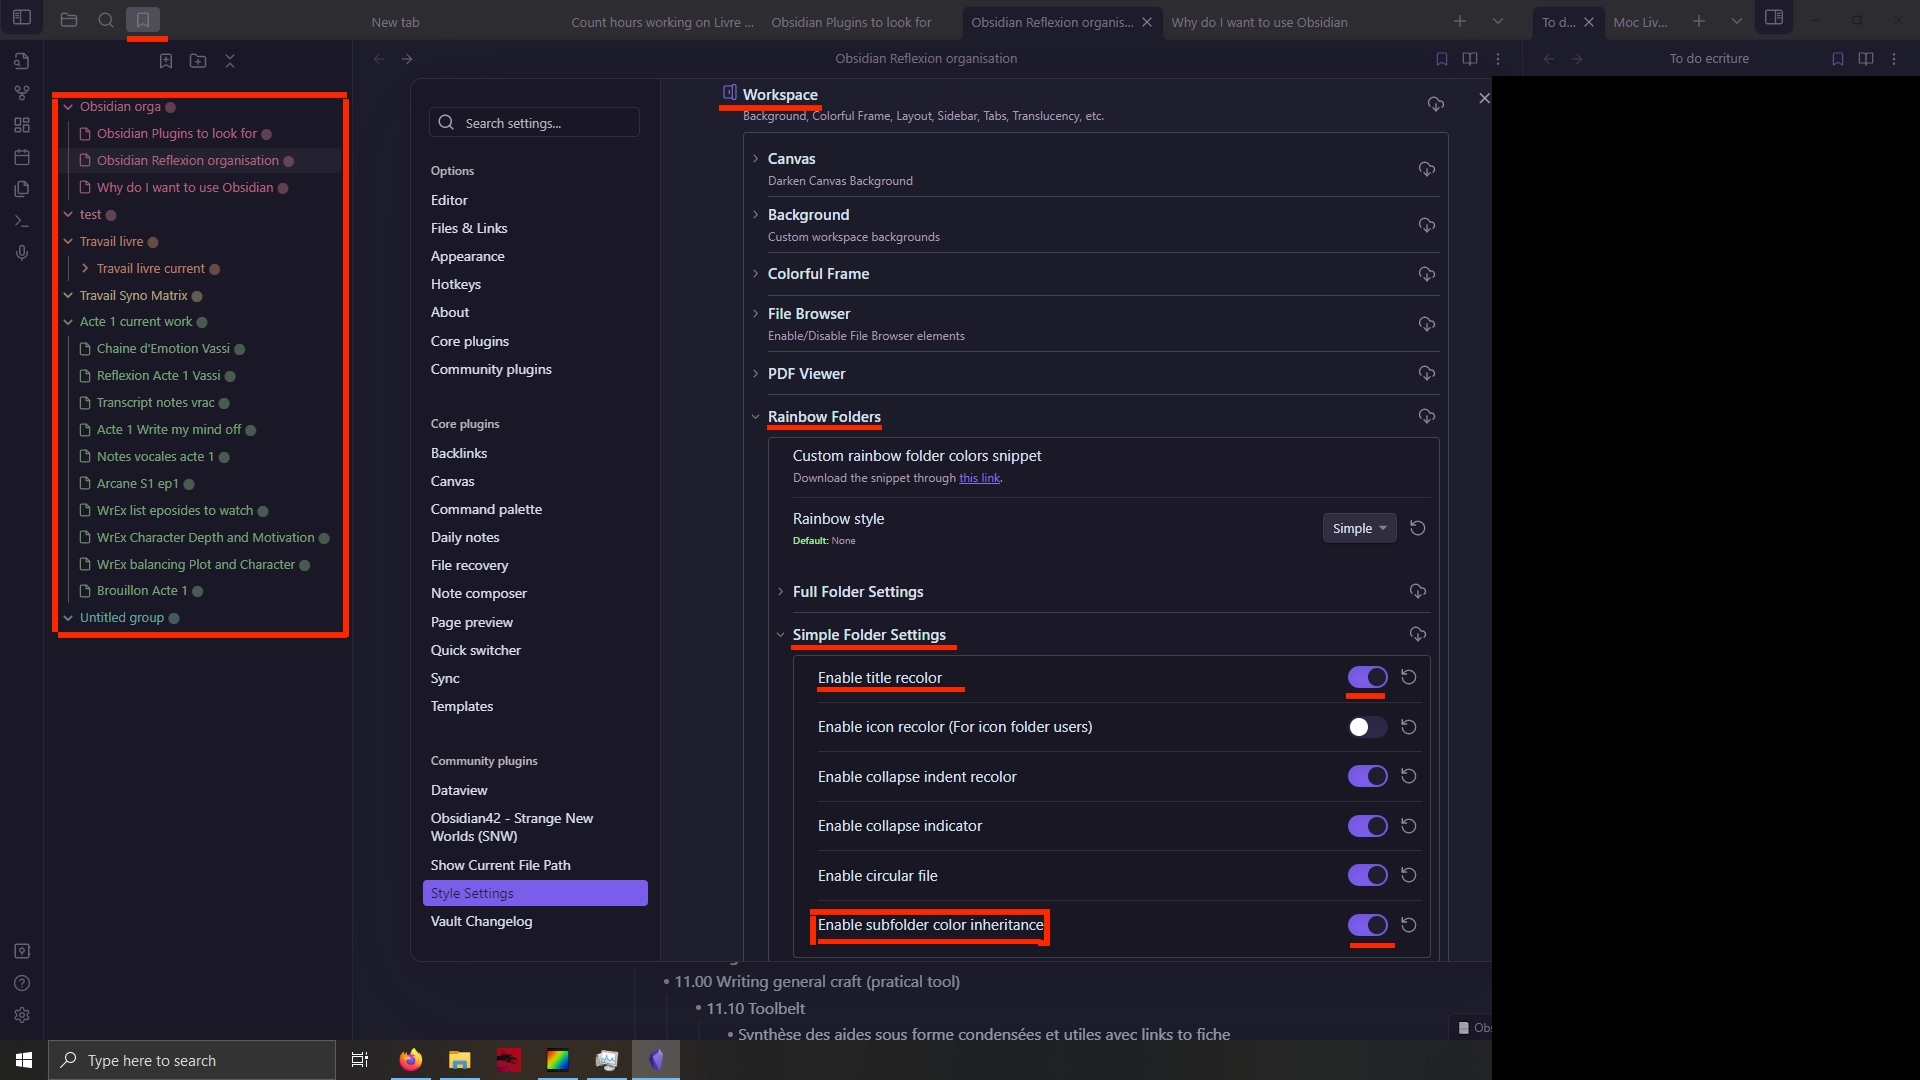Expand Full Folder Settings section
1920x1080 pixels.
click(858, 592)
